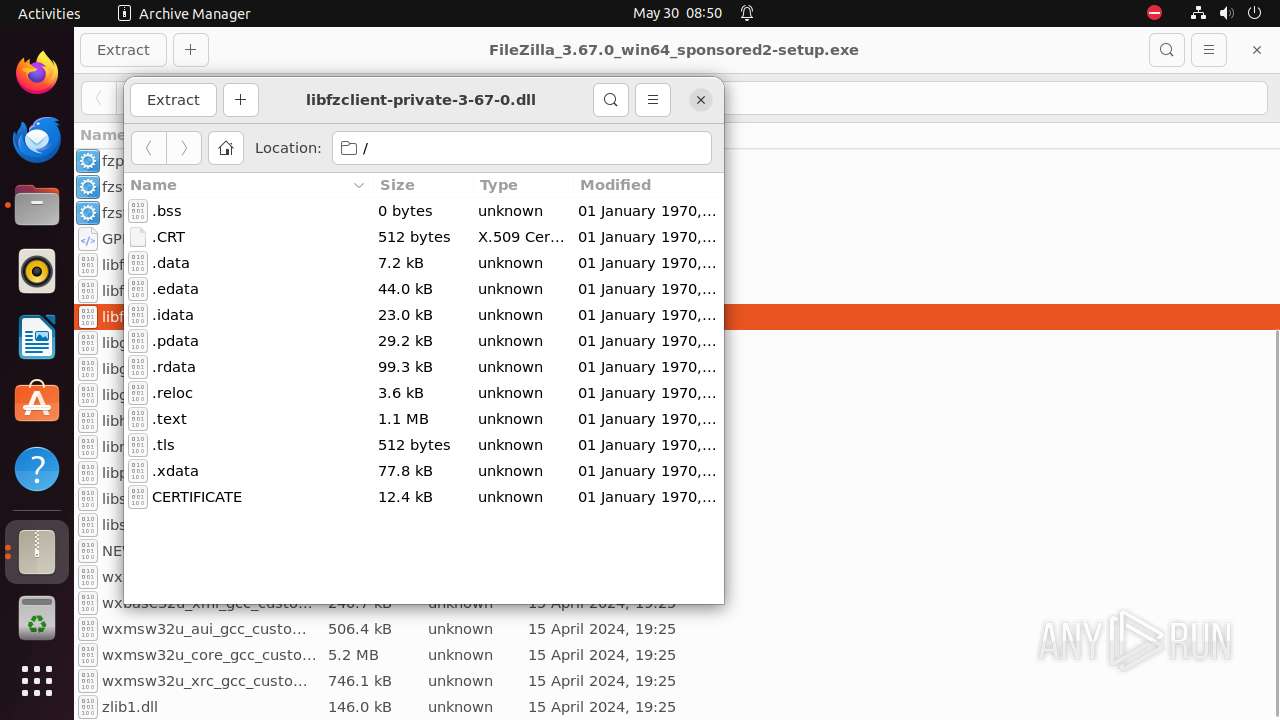Click Archive Manager icon in dock
Image resolution: width=1280 pixels, height=720 pixels.
point(37,551)
